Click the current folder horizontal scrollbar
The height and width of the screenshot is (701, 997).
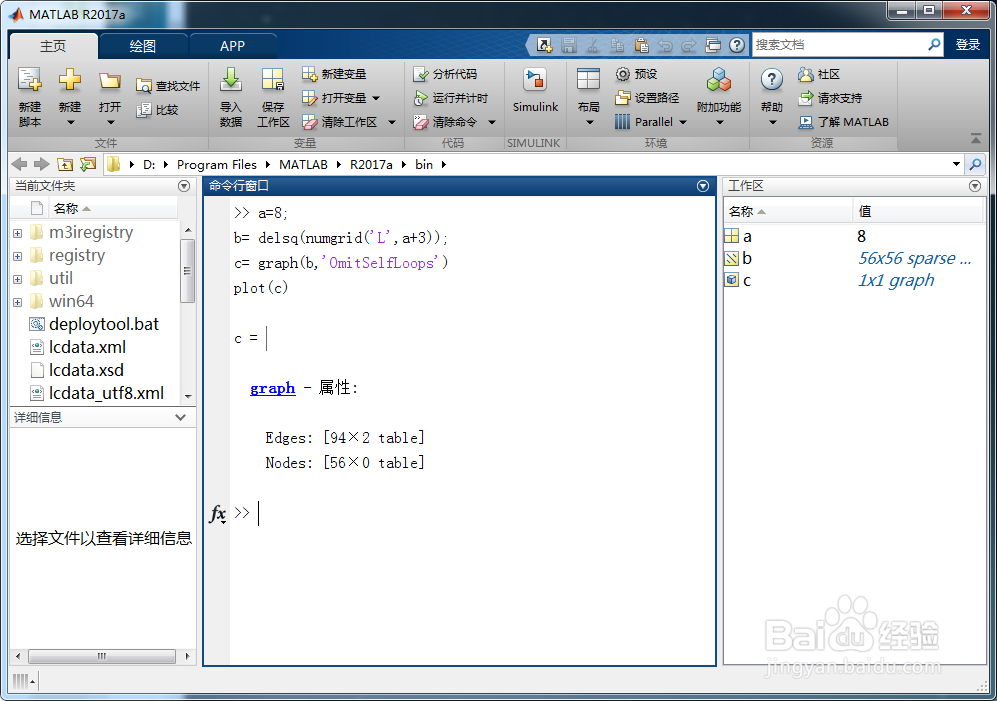tap(102, 656)
